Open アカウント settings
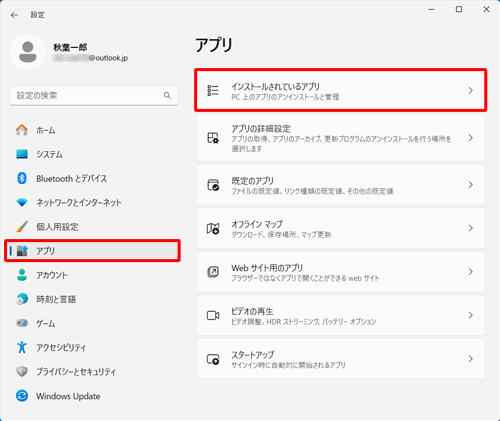This screenshot has width=500, height=421. click(93, 275)
